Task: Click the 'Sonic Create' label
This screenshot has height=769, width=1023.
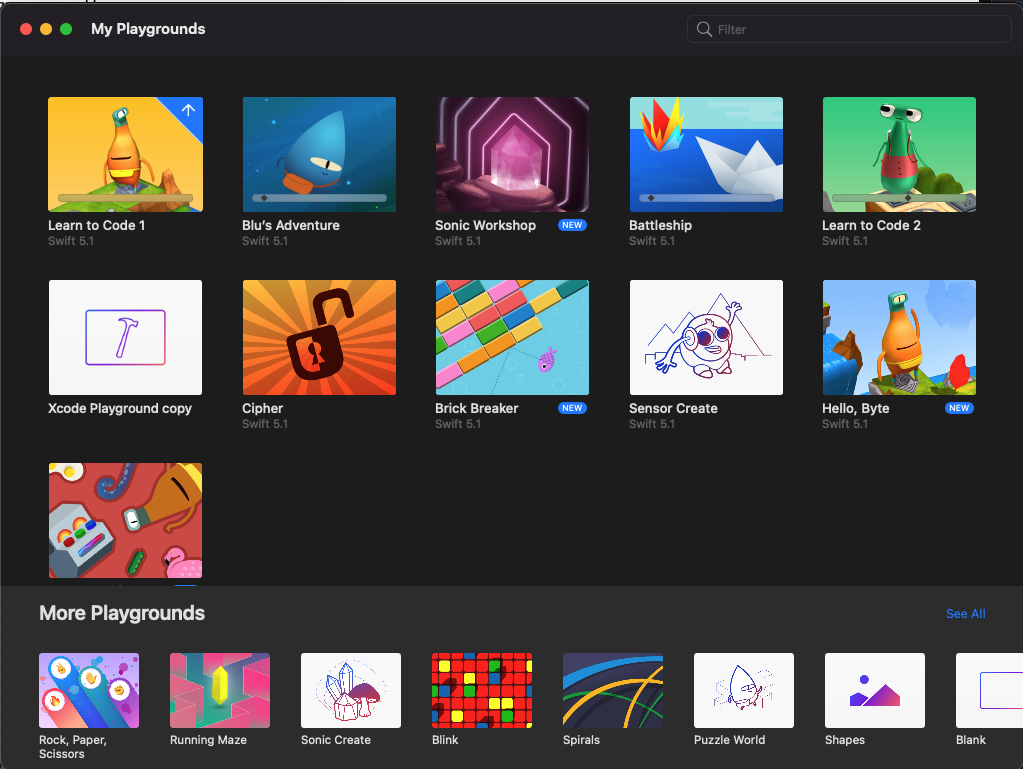Action: pos(335,740)
